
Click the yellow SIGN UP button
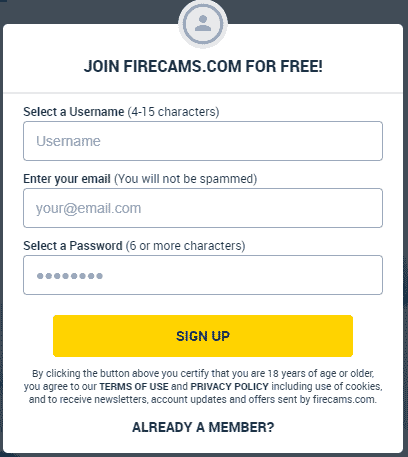(203, 336)
